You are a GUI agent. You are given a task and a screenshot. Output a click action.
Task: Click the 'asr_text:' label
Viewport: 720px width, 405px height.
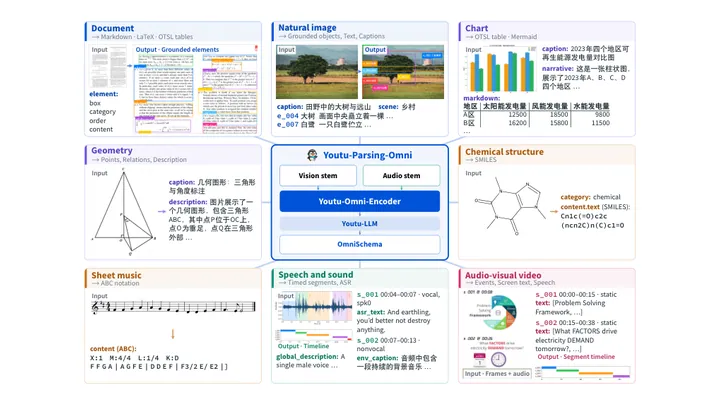click(x=371, y=312)
